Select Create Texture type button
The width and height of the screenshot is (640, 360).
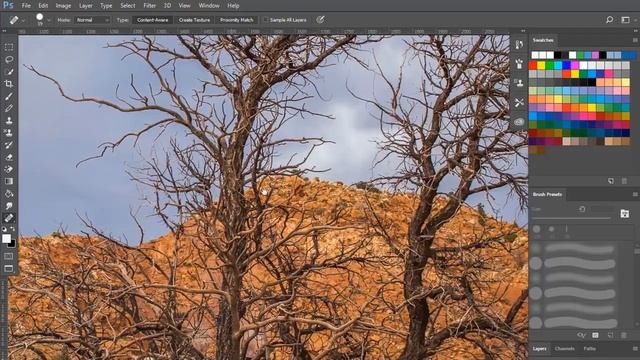click(x=194, y=20)
